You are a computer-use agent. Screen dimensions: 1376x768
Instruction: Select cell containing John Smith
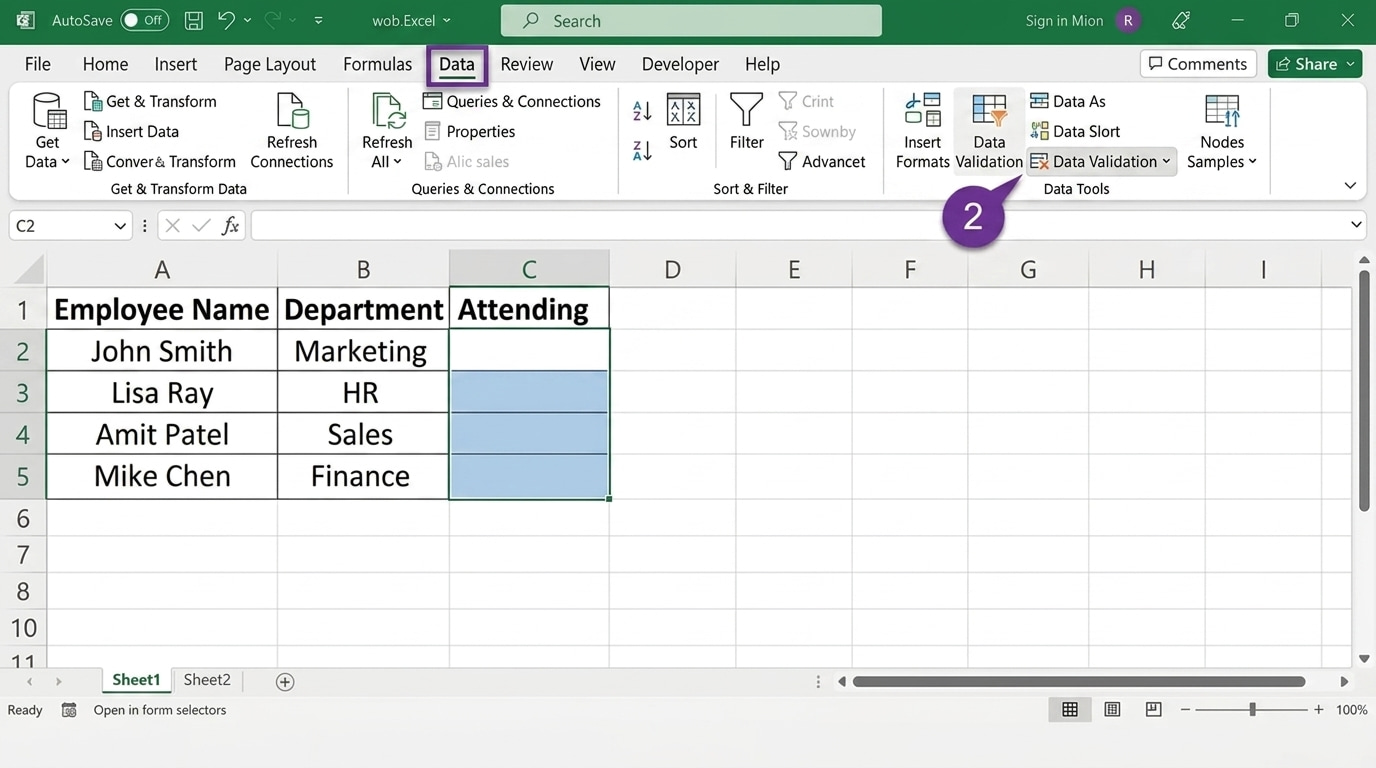coord(162,351)
